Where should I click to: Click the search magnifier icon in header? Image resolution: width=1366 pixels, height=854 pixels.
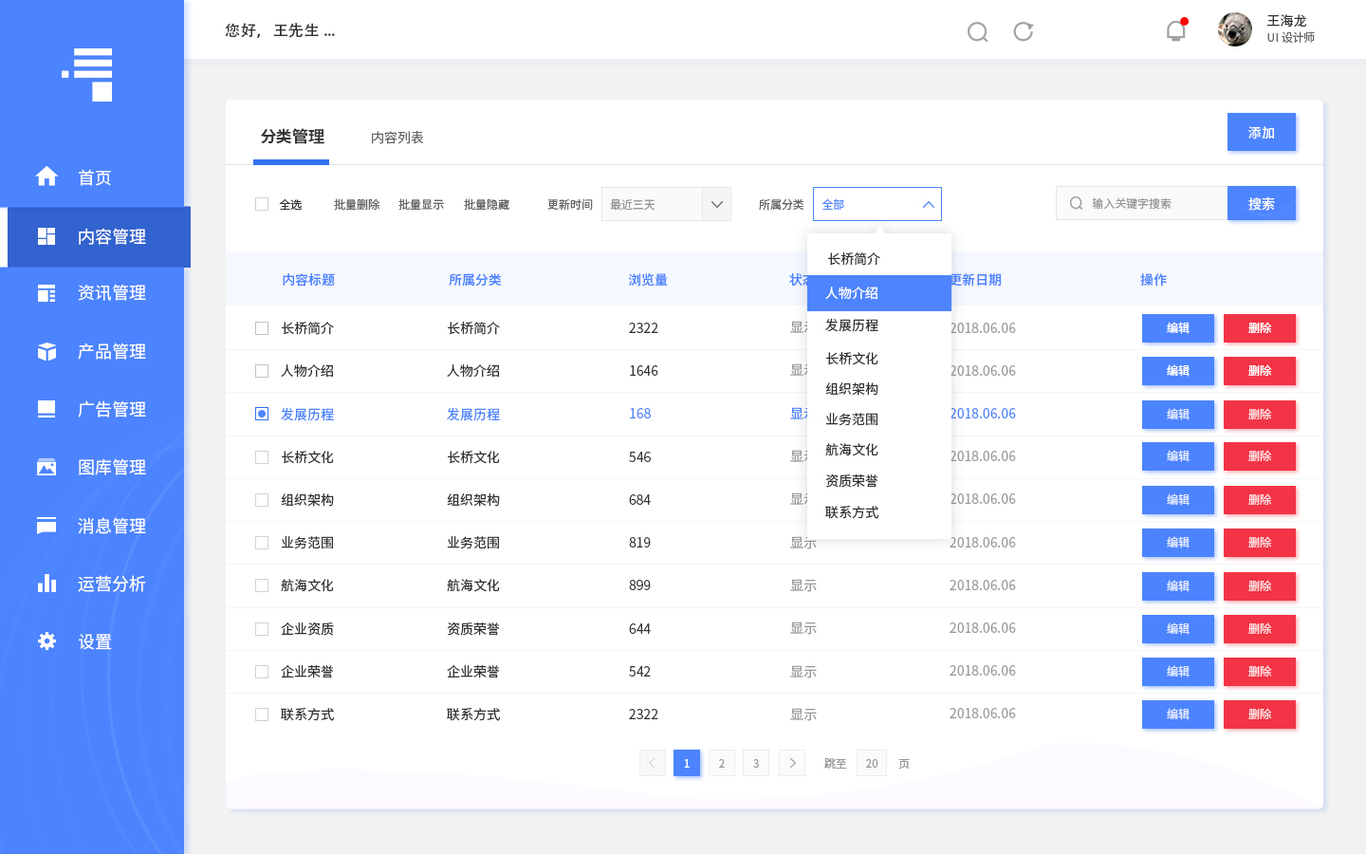coord(978,32)
